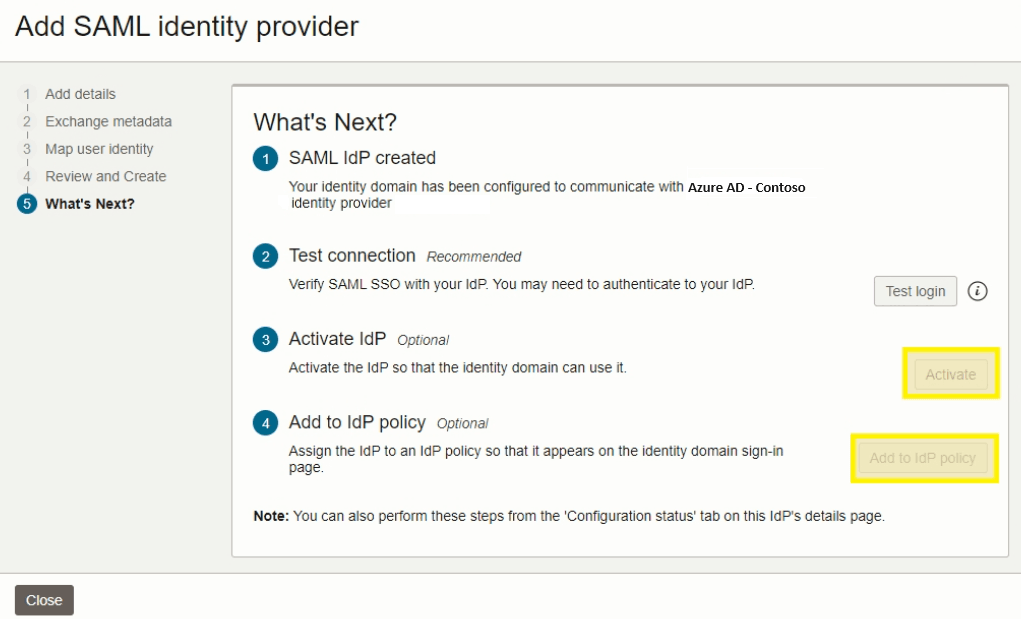Viewport: 1021px width, 619px height.
Task: Click the SAML IdP created heading
Action: point(362,158)
